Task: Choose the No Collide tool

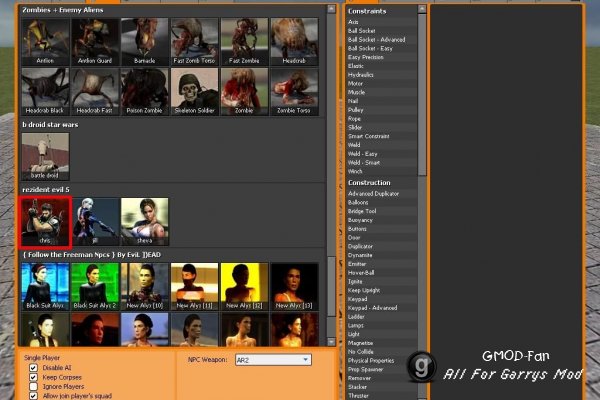Action: 382,352
